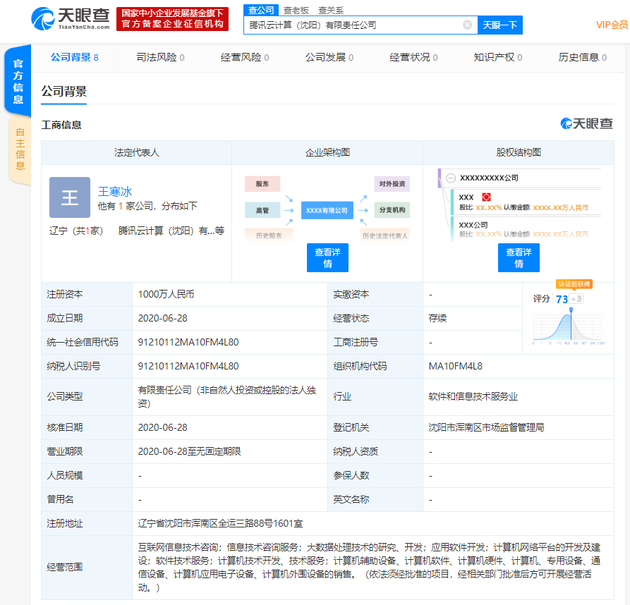Image resolution: width=630 pixels, height=605 pixels.
Task: Click the 法定代表人 column header
Action: click(137, 153)
